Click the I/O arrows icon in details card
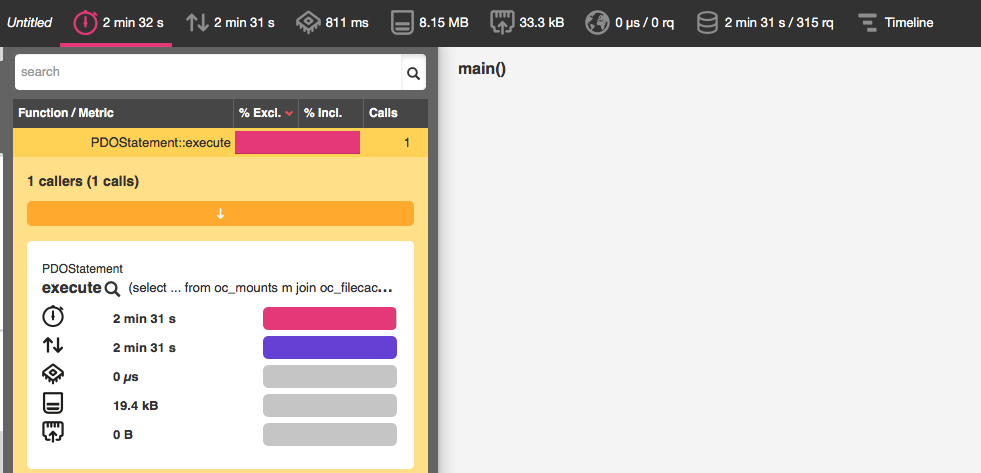This screenshot has height=473, width=981. pos(53,345)
